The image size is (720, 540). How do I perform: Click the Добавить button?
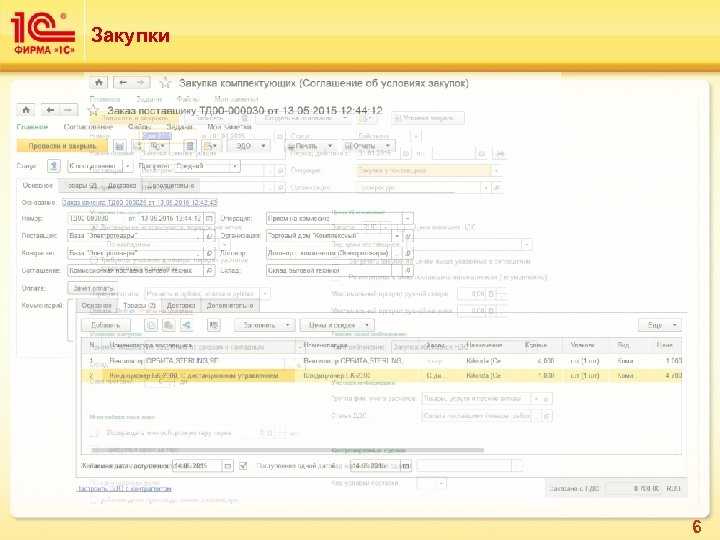105,325
